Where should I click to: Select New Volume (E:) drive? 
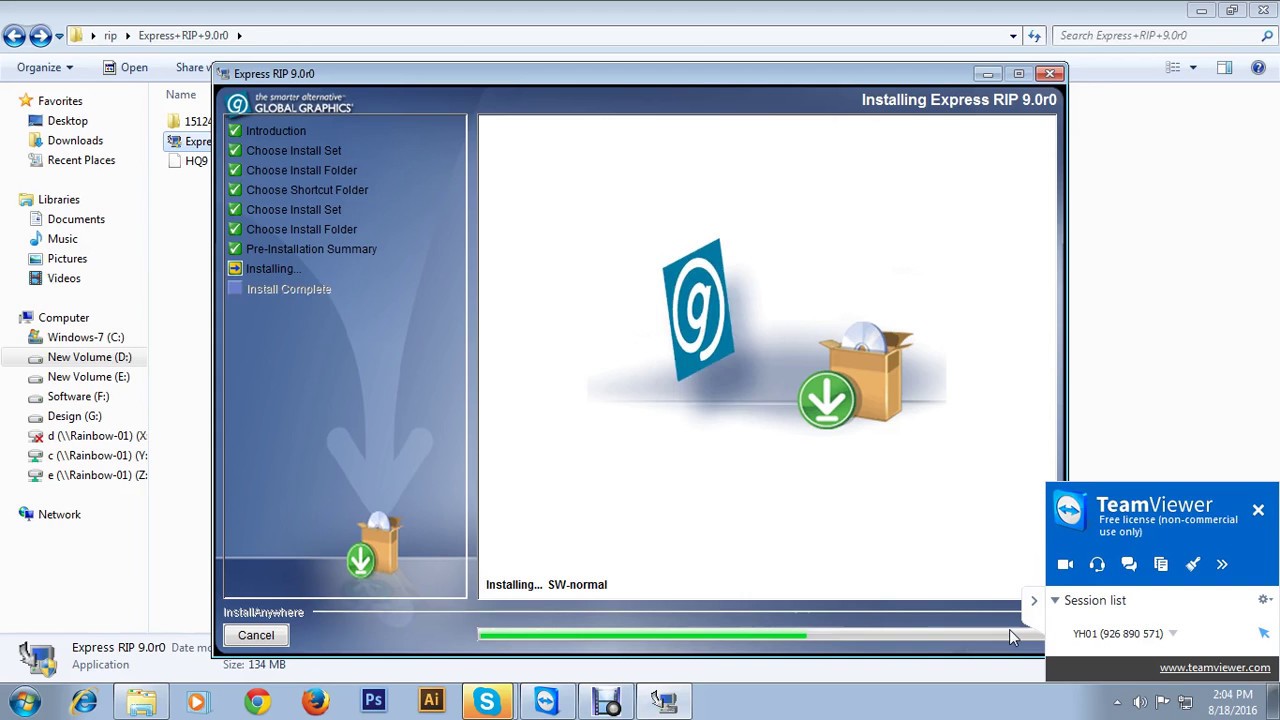[88, 376]
